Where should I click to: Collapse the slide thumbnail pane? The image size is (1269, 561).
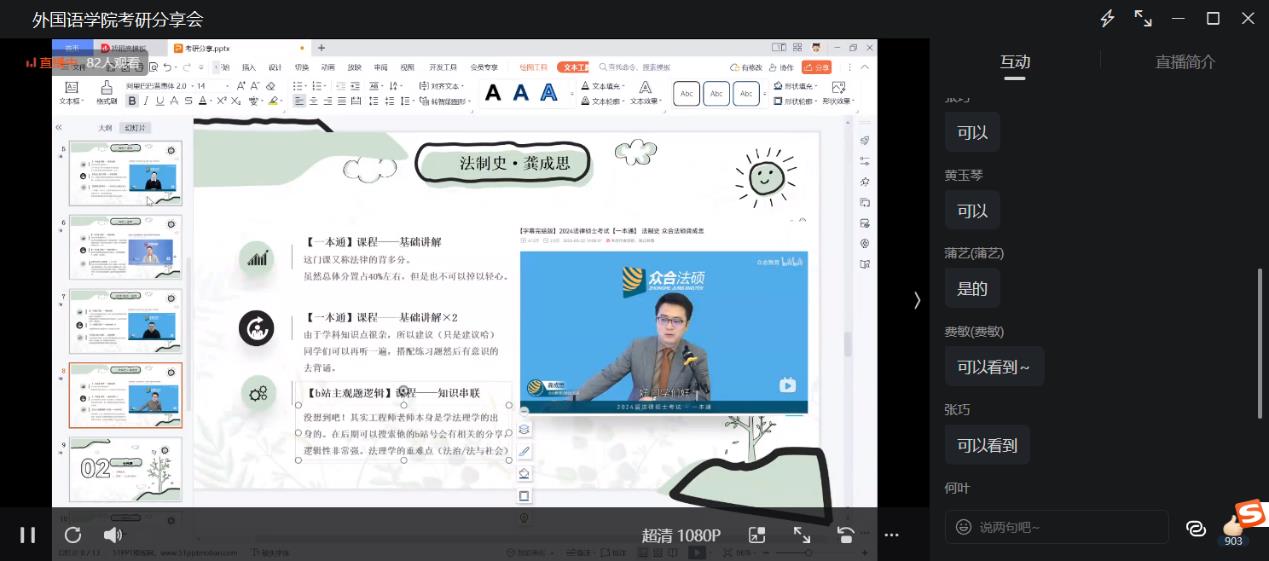[59, 128]
